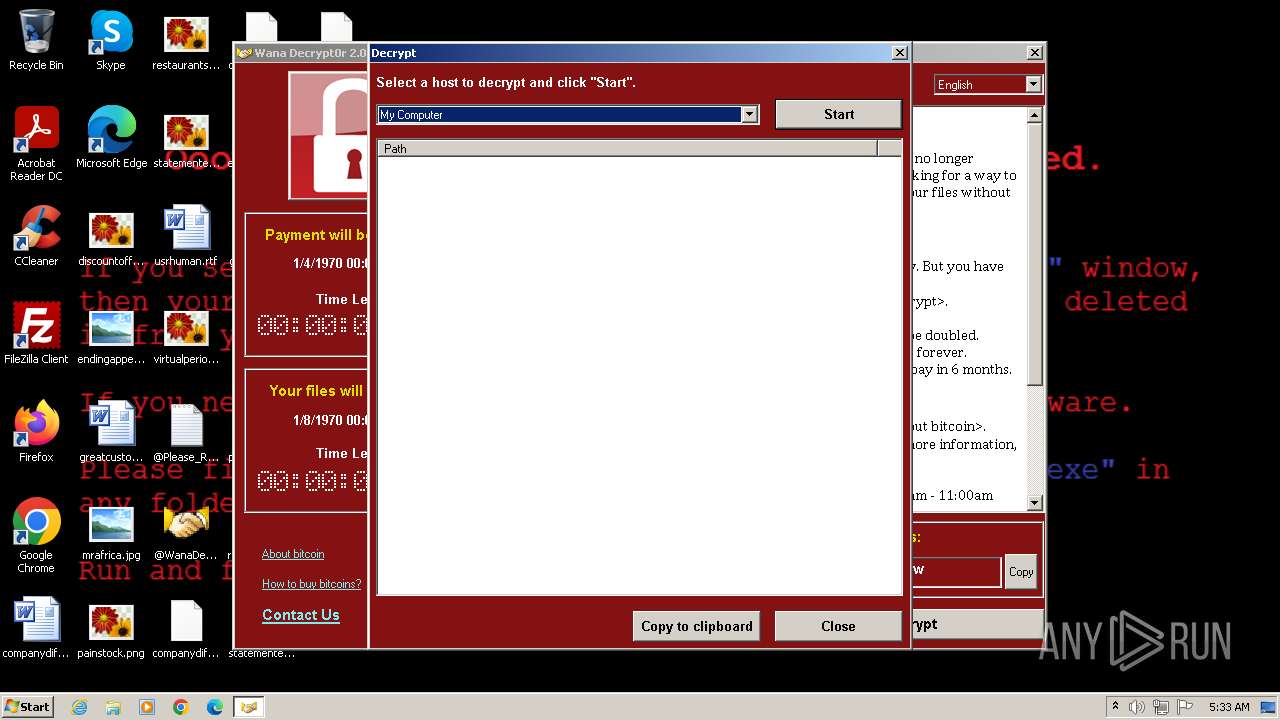Image resolution: width=1280 pixels, height=720 pixels.
Task: Open the Windows Start menu
Action: (x=28, y=706)
